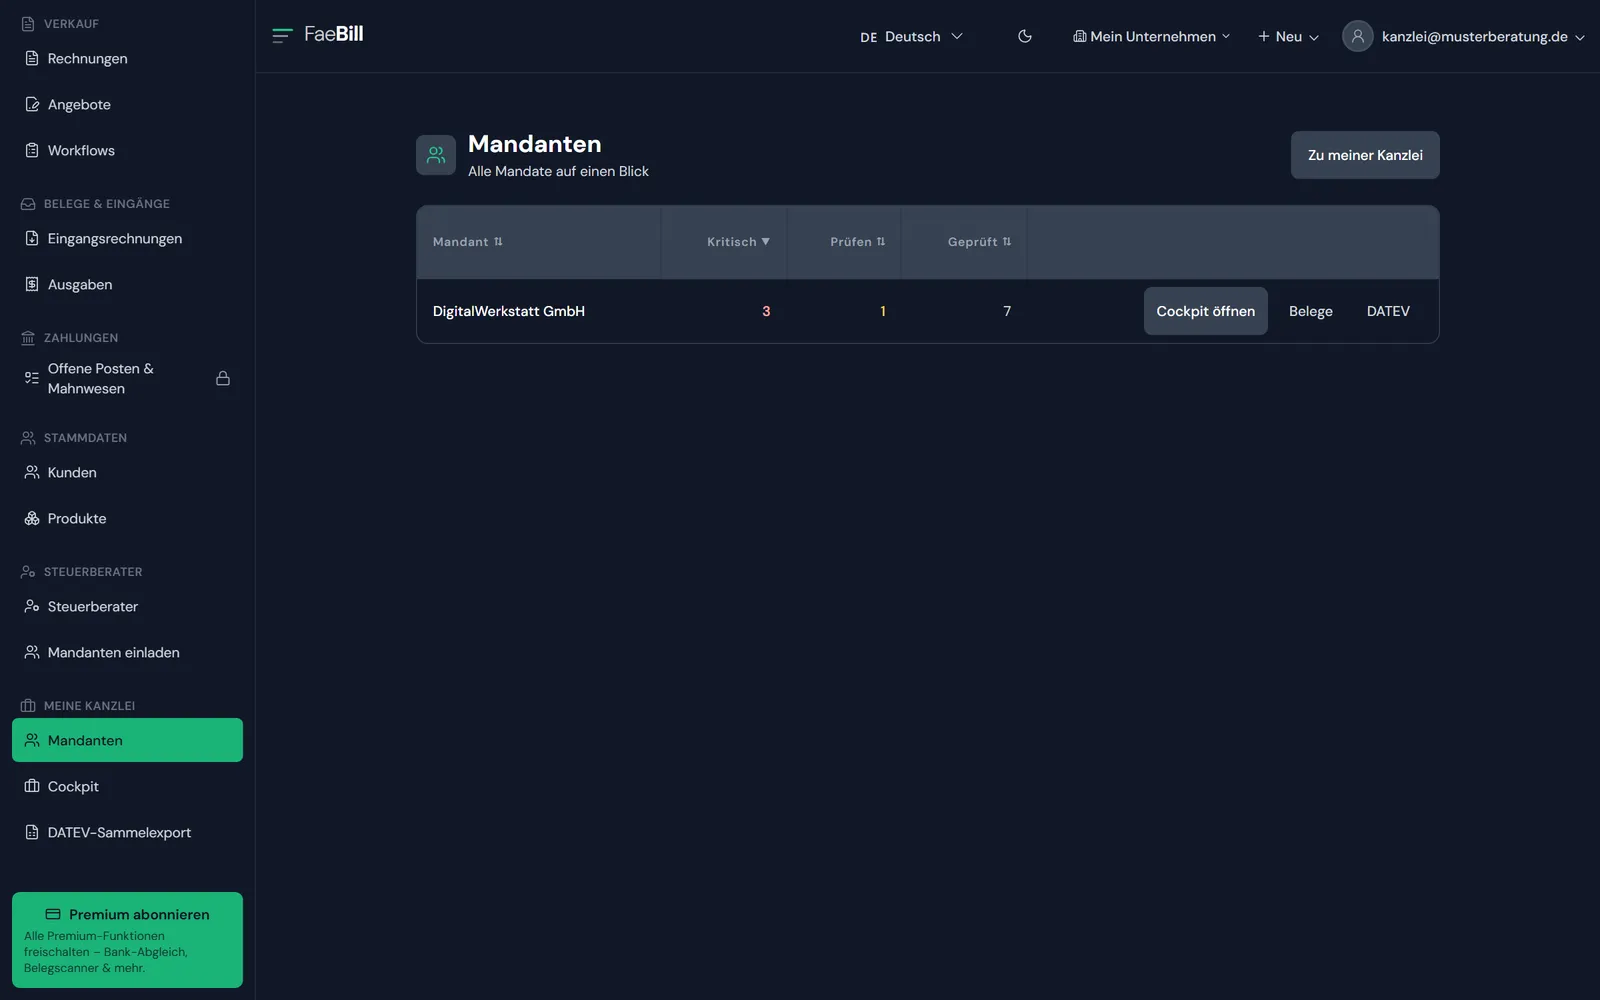
Task: Open Belege for DigitalWerkstatt GmbH
Action: 1310,311
